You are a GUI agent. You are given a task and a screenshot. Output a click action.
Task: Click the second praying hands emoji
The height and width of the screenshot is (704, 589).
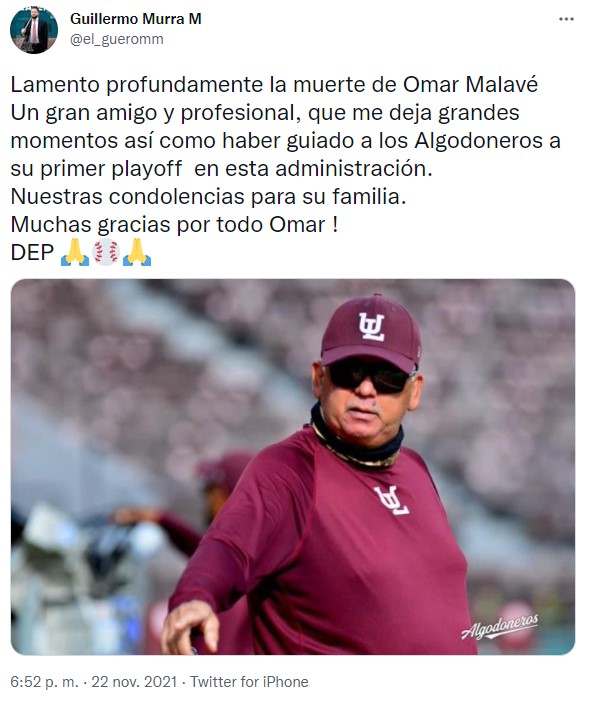click(137, 252)
